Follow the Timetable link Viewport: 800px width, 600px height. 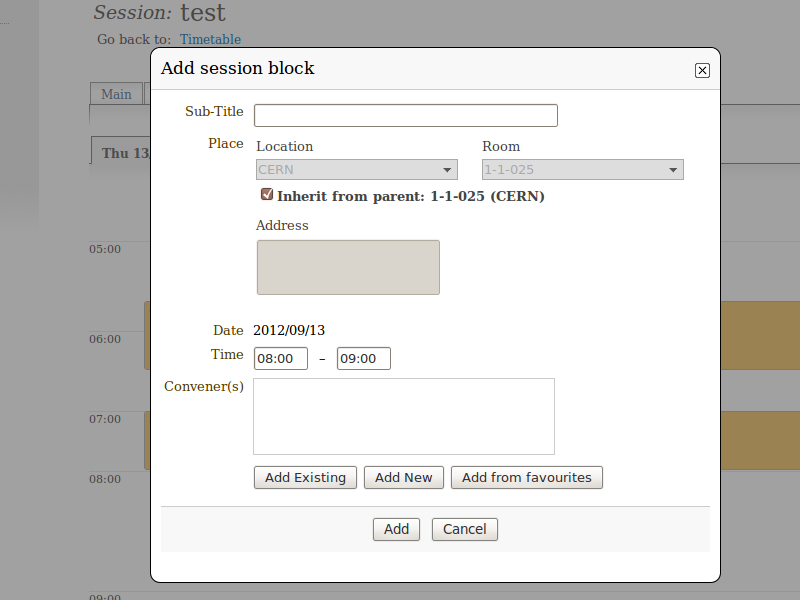click(210, 39)
